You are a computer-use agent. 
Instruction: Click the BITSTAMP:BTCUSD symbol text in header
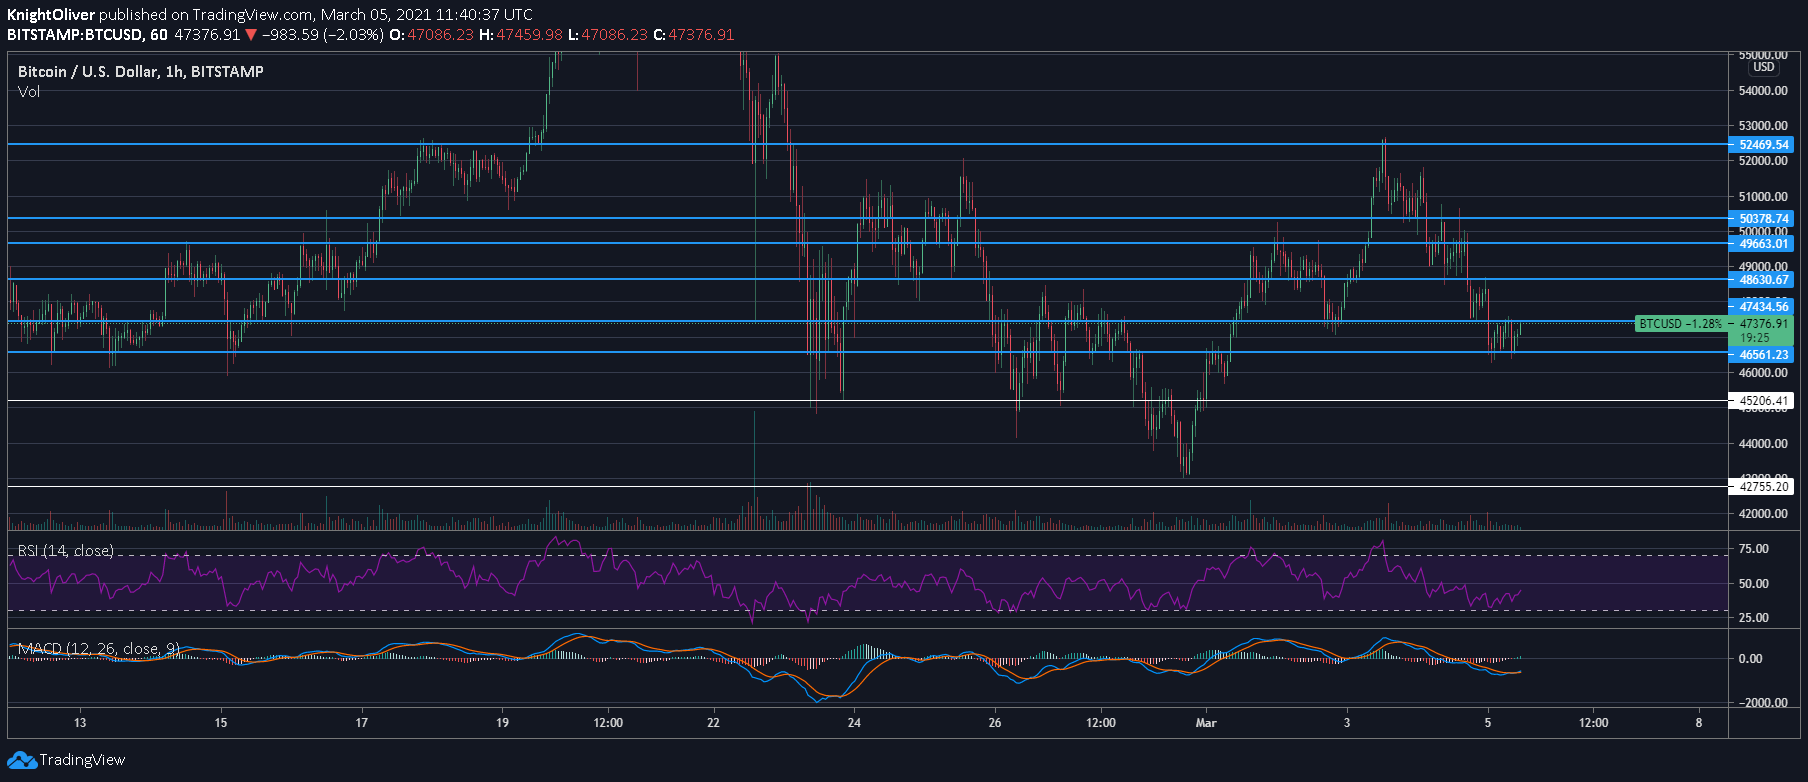click(x=74, y=35)
